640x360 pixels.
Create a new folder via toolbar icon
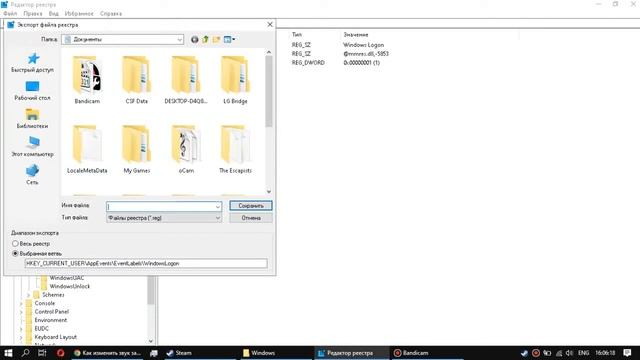[x=216, y=40]
